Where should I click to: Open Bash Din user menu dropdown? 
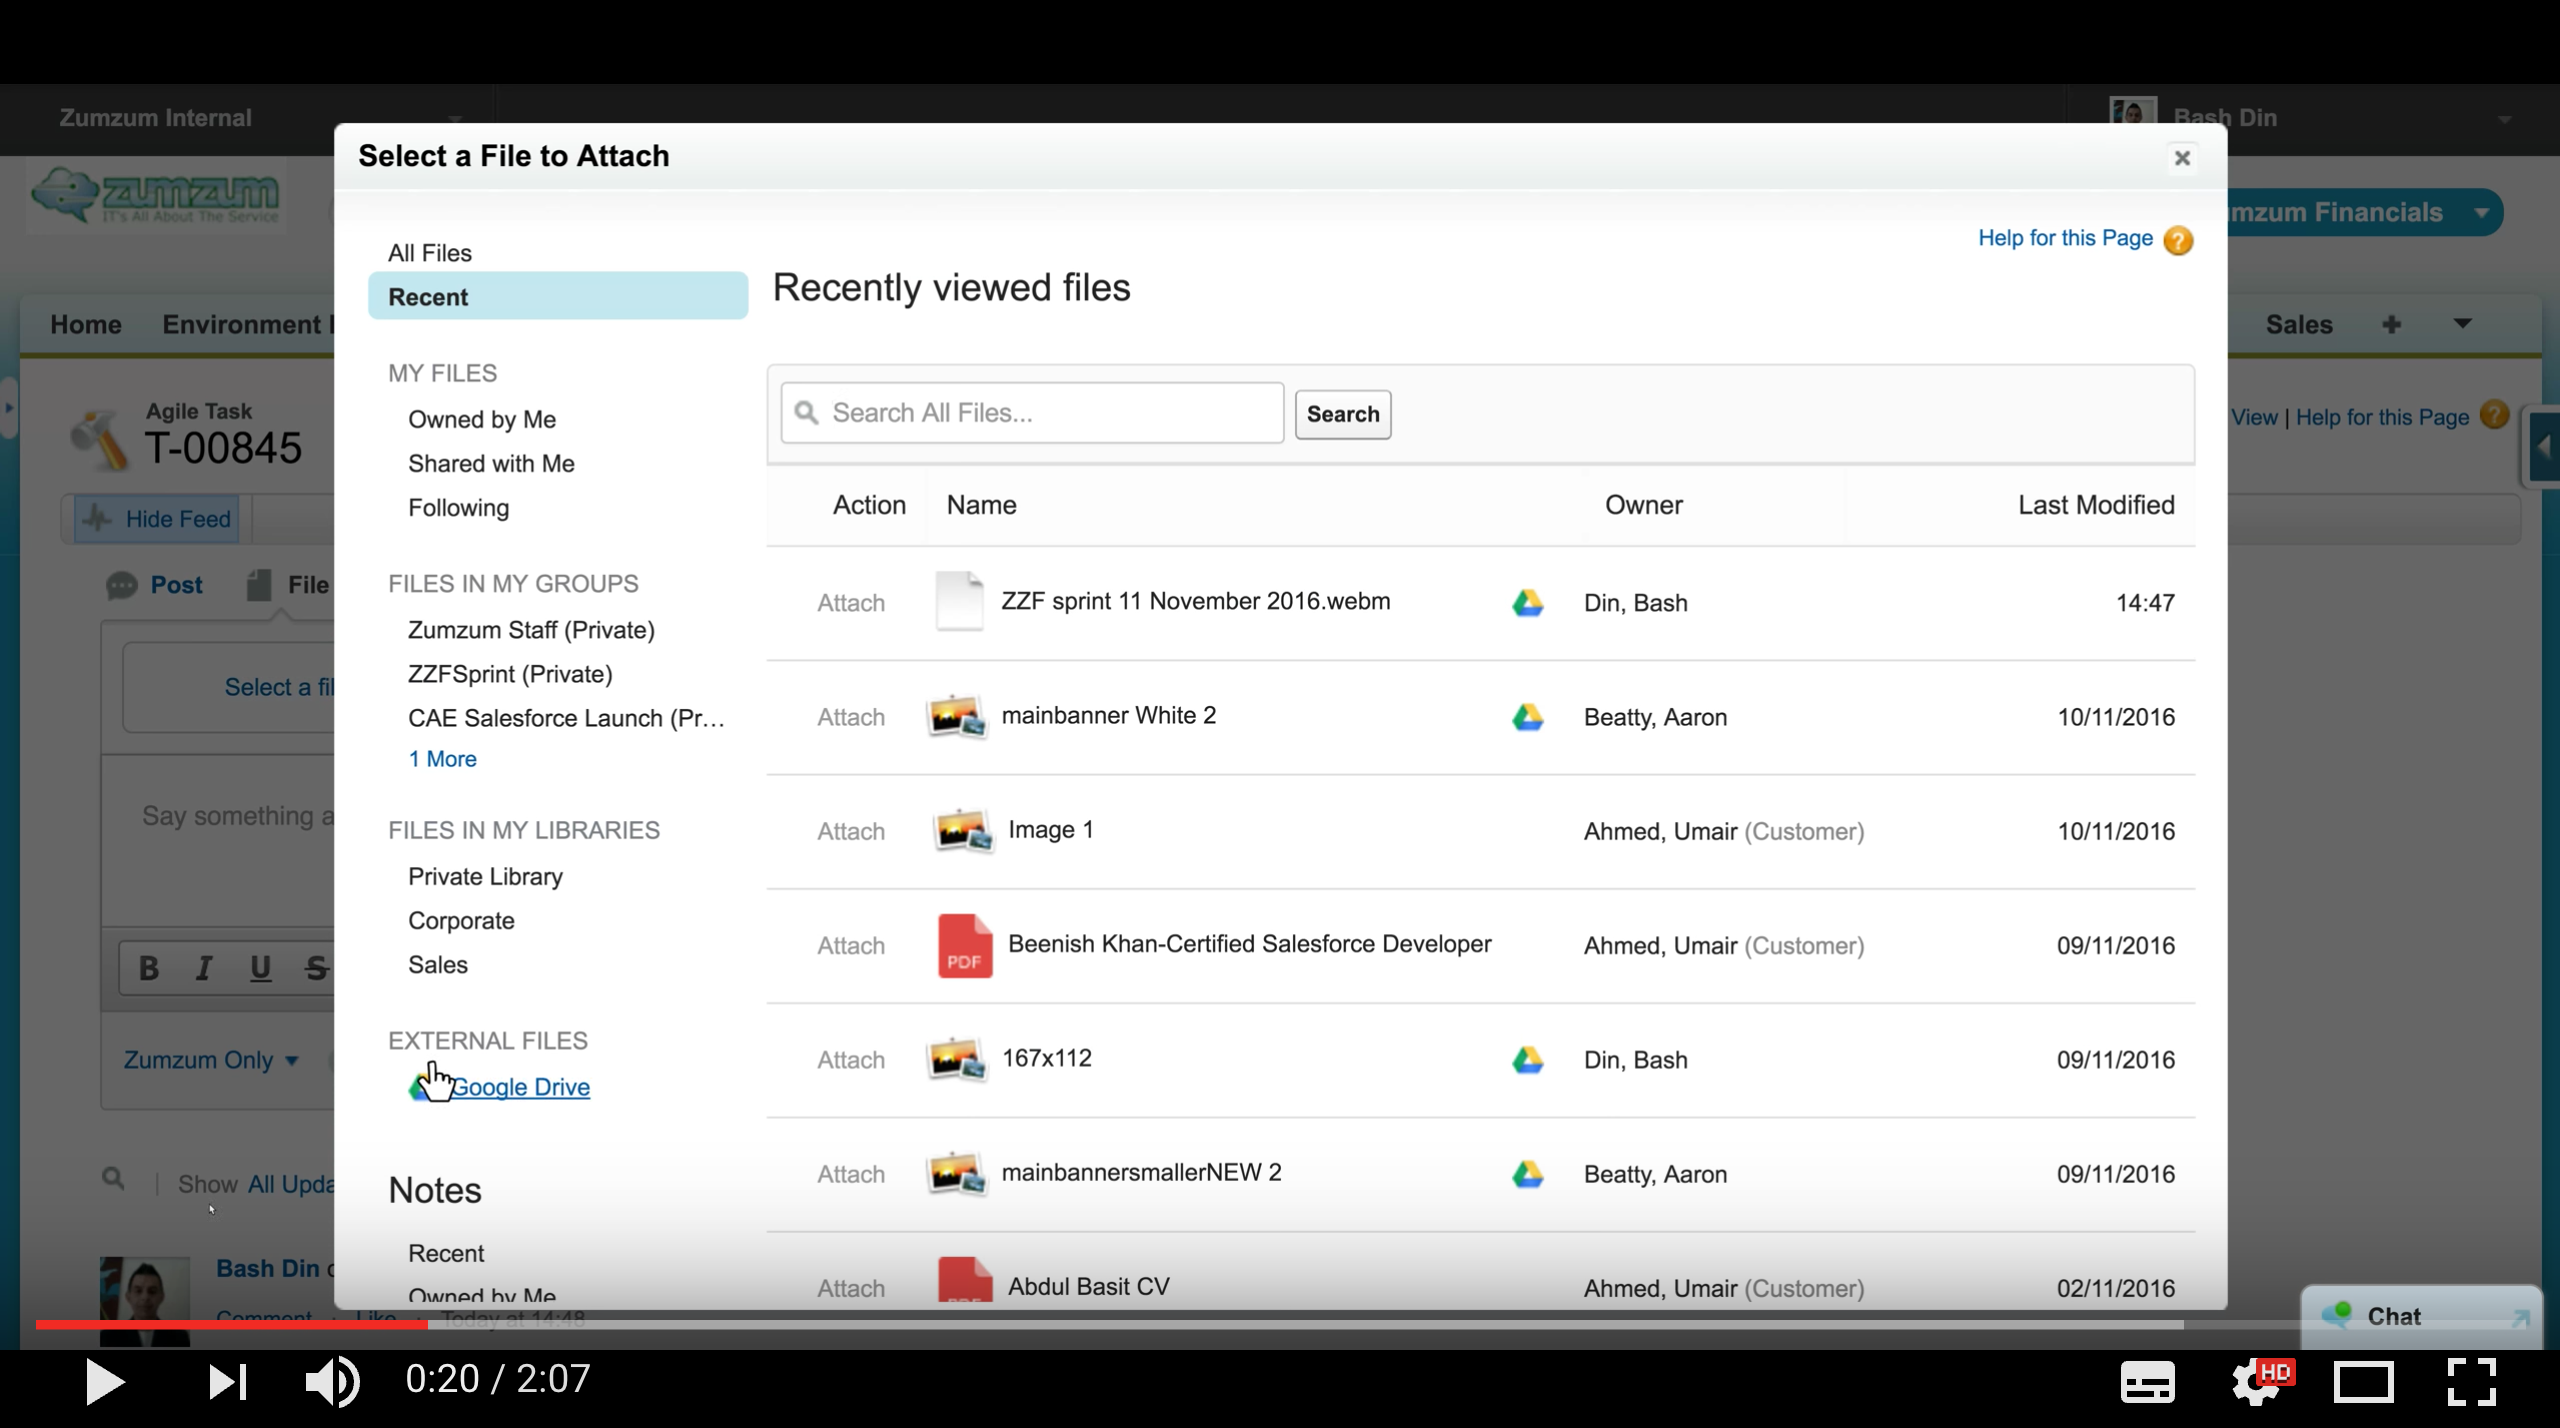(x=2504, y=119)
